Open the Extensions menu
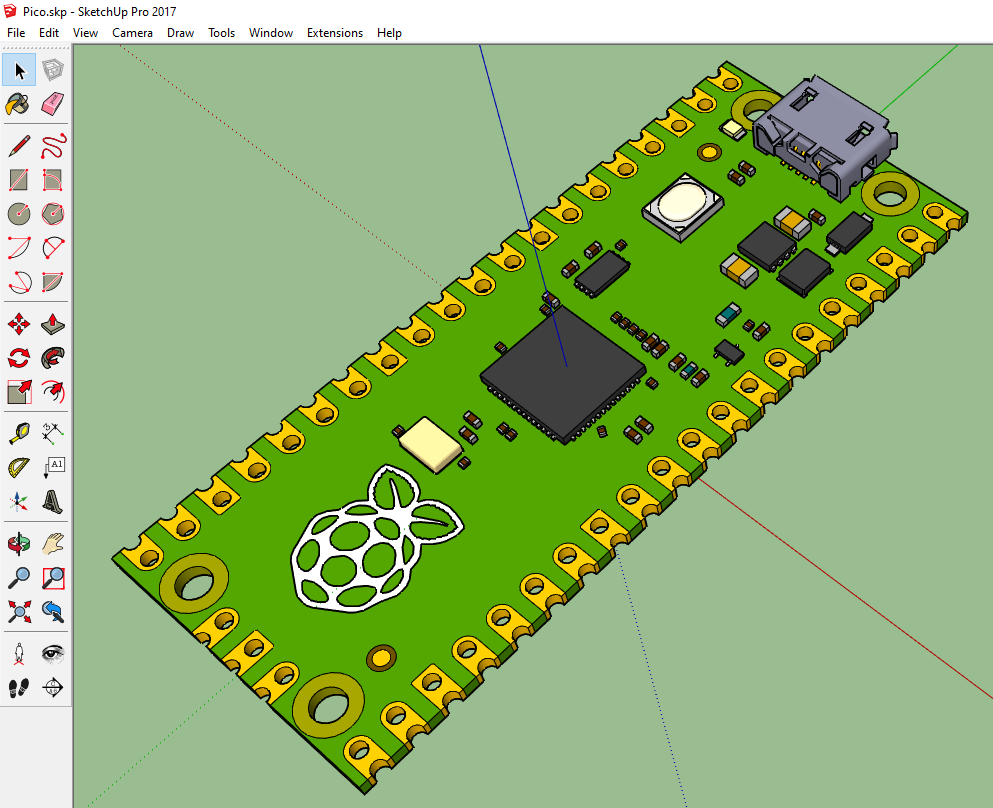 click(x=335, y=32)
